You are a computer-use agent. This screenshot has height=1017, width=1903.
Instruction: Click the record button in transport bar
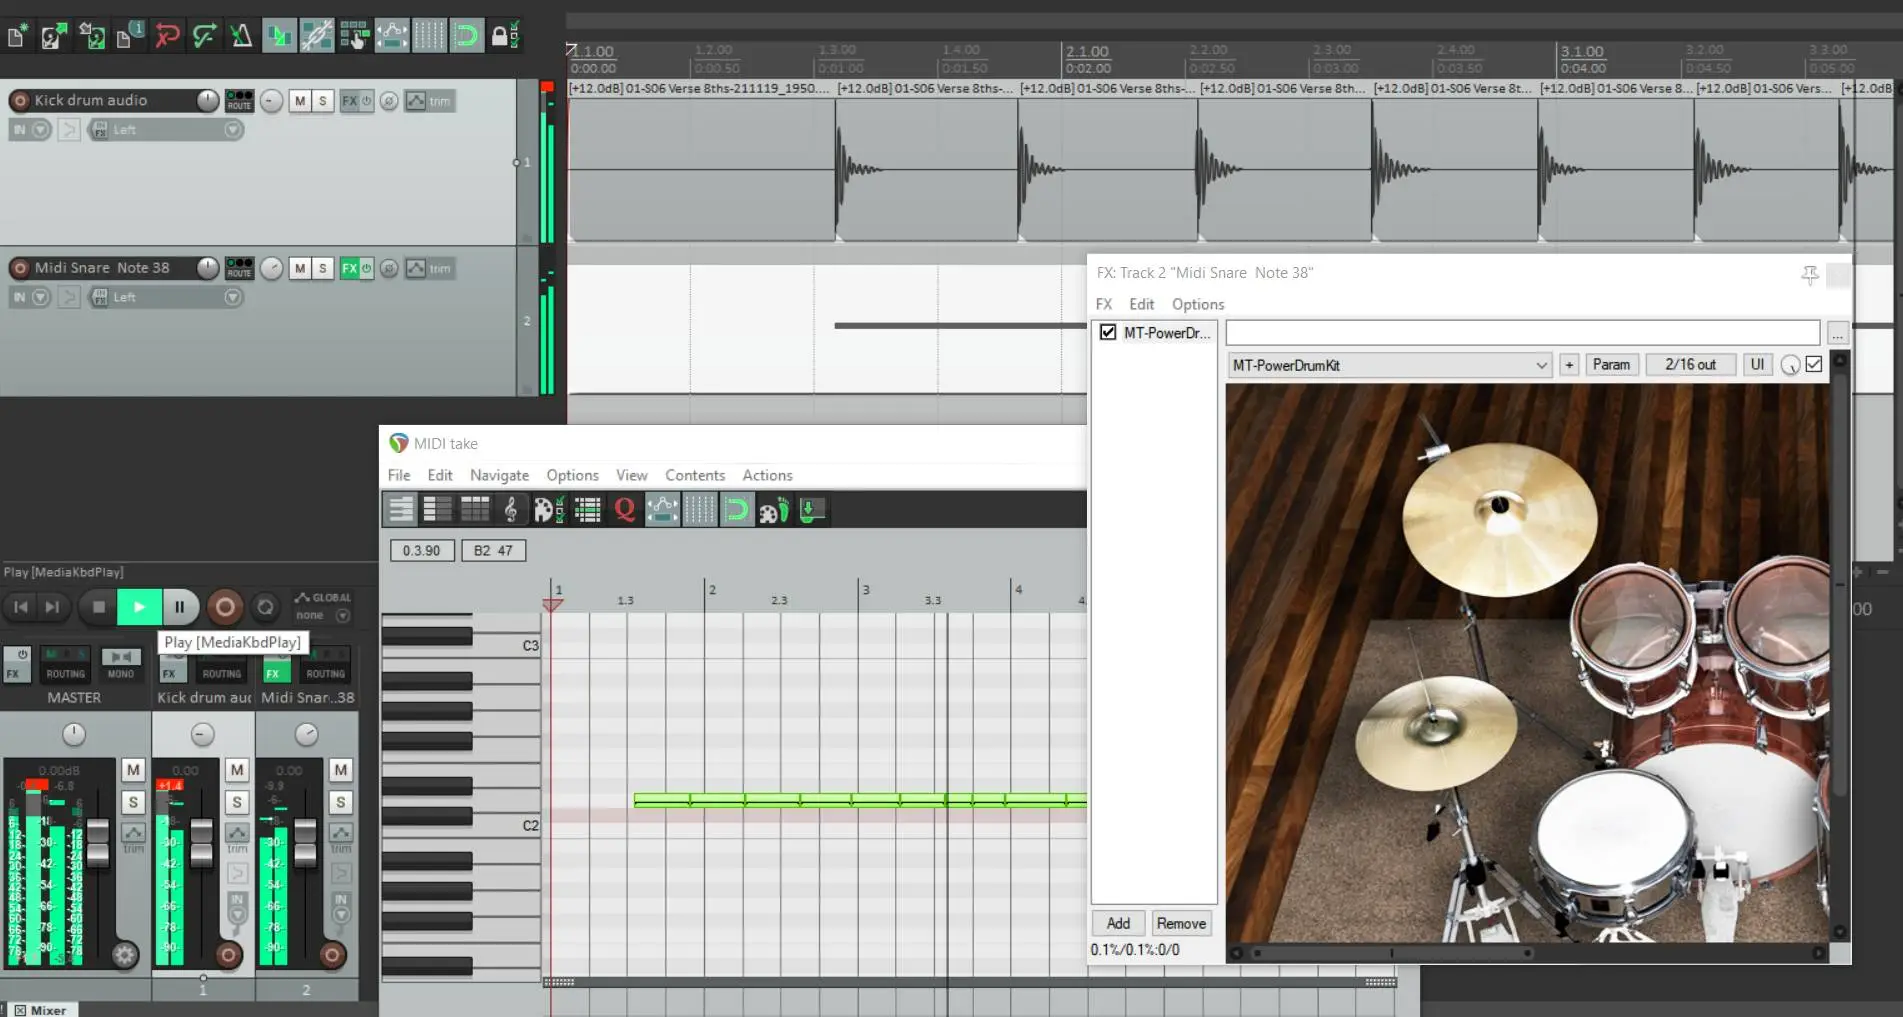pos(225,606)
